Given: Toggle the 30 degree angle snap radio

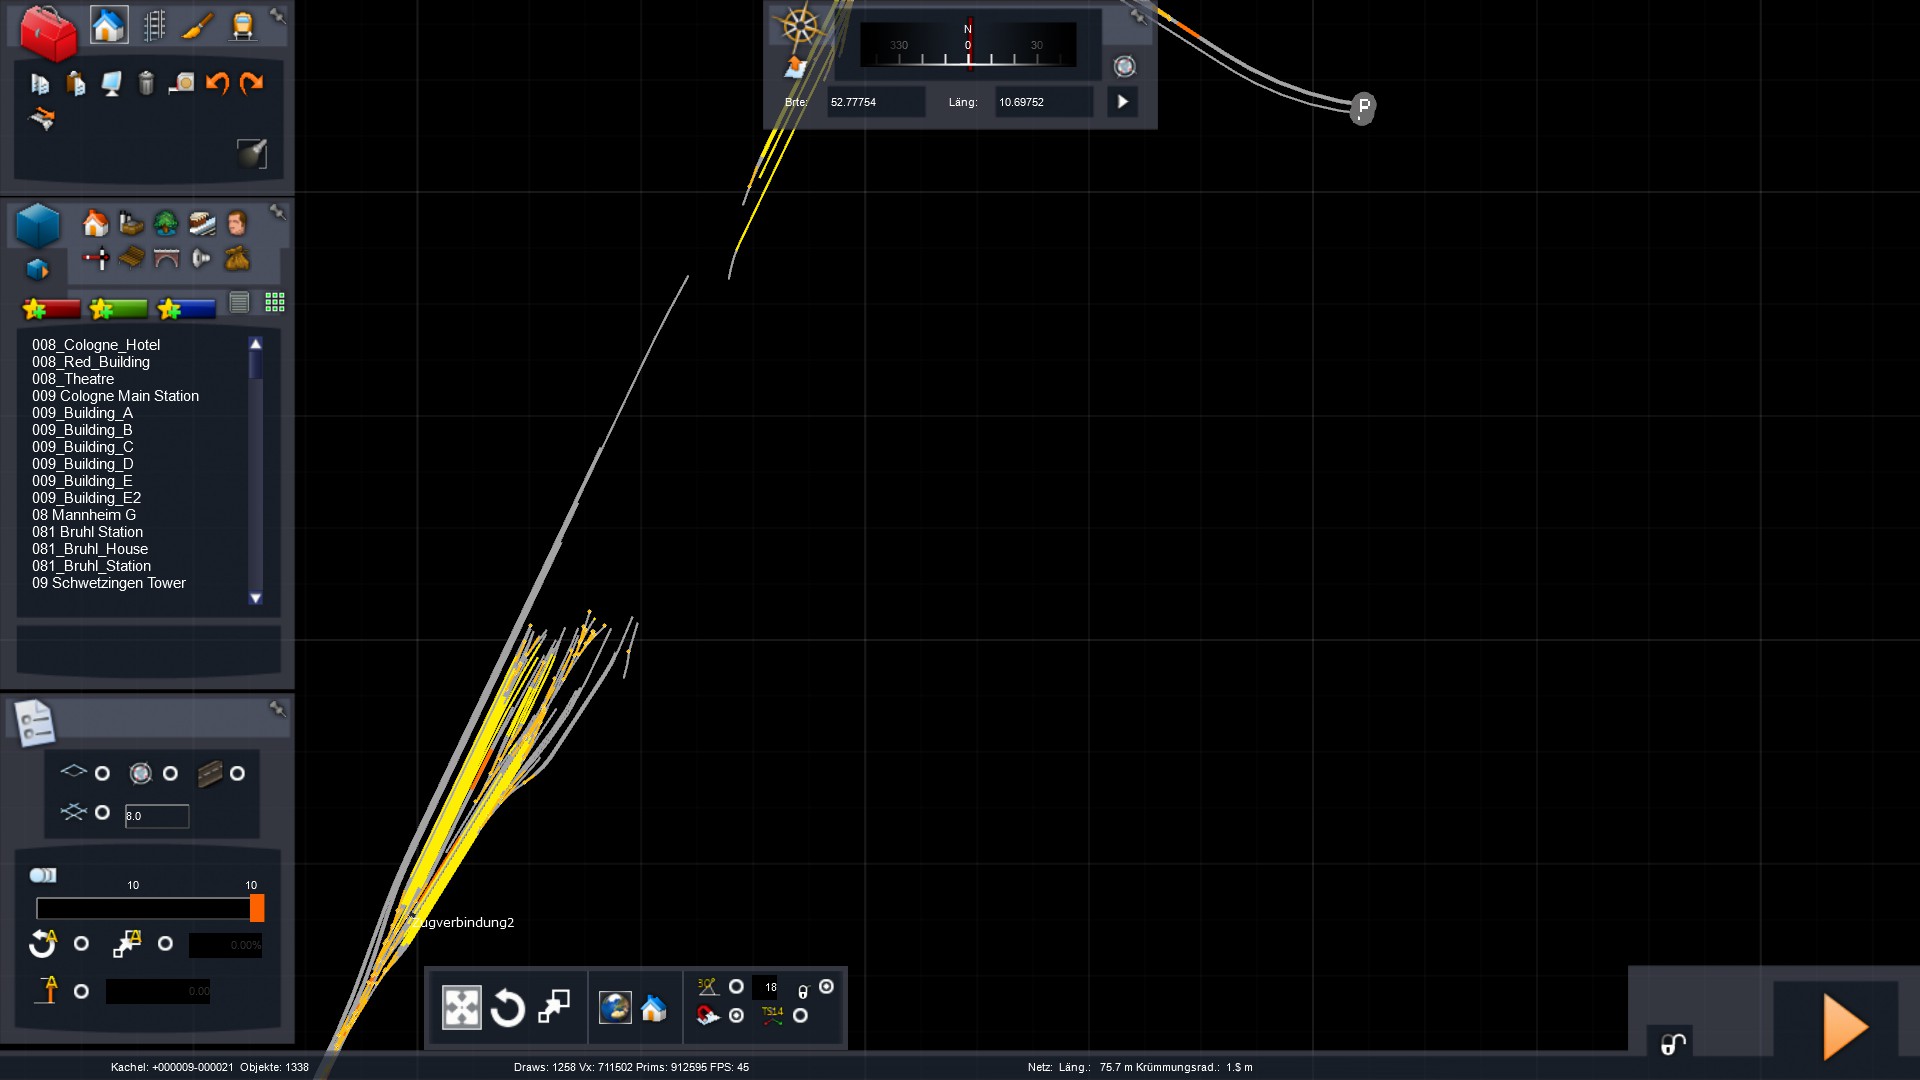Looking at the screenshot, I should (736, 987).
